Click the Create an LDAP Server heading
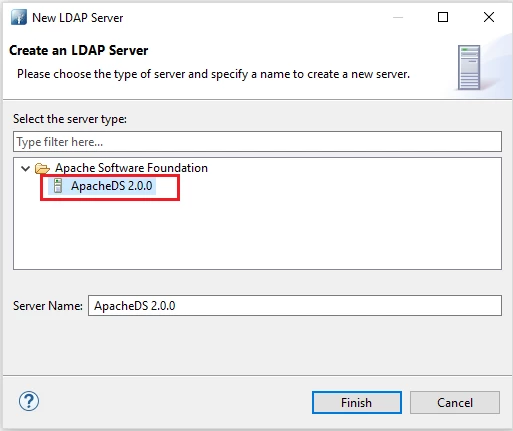Viewport: 513px width, 431px height. 79,50
